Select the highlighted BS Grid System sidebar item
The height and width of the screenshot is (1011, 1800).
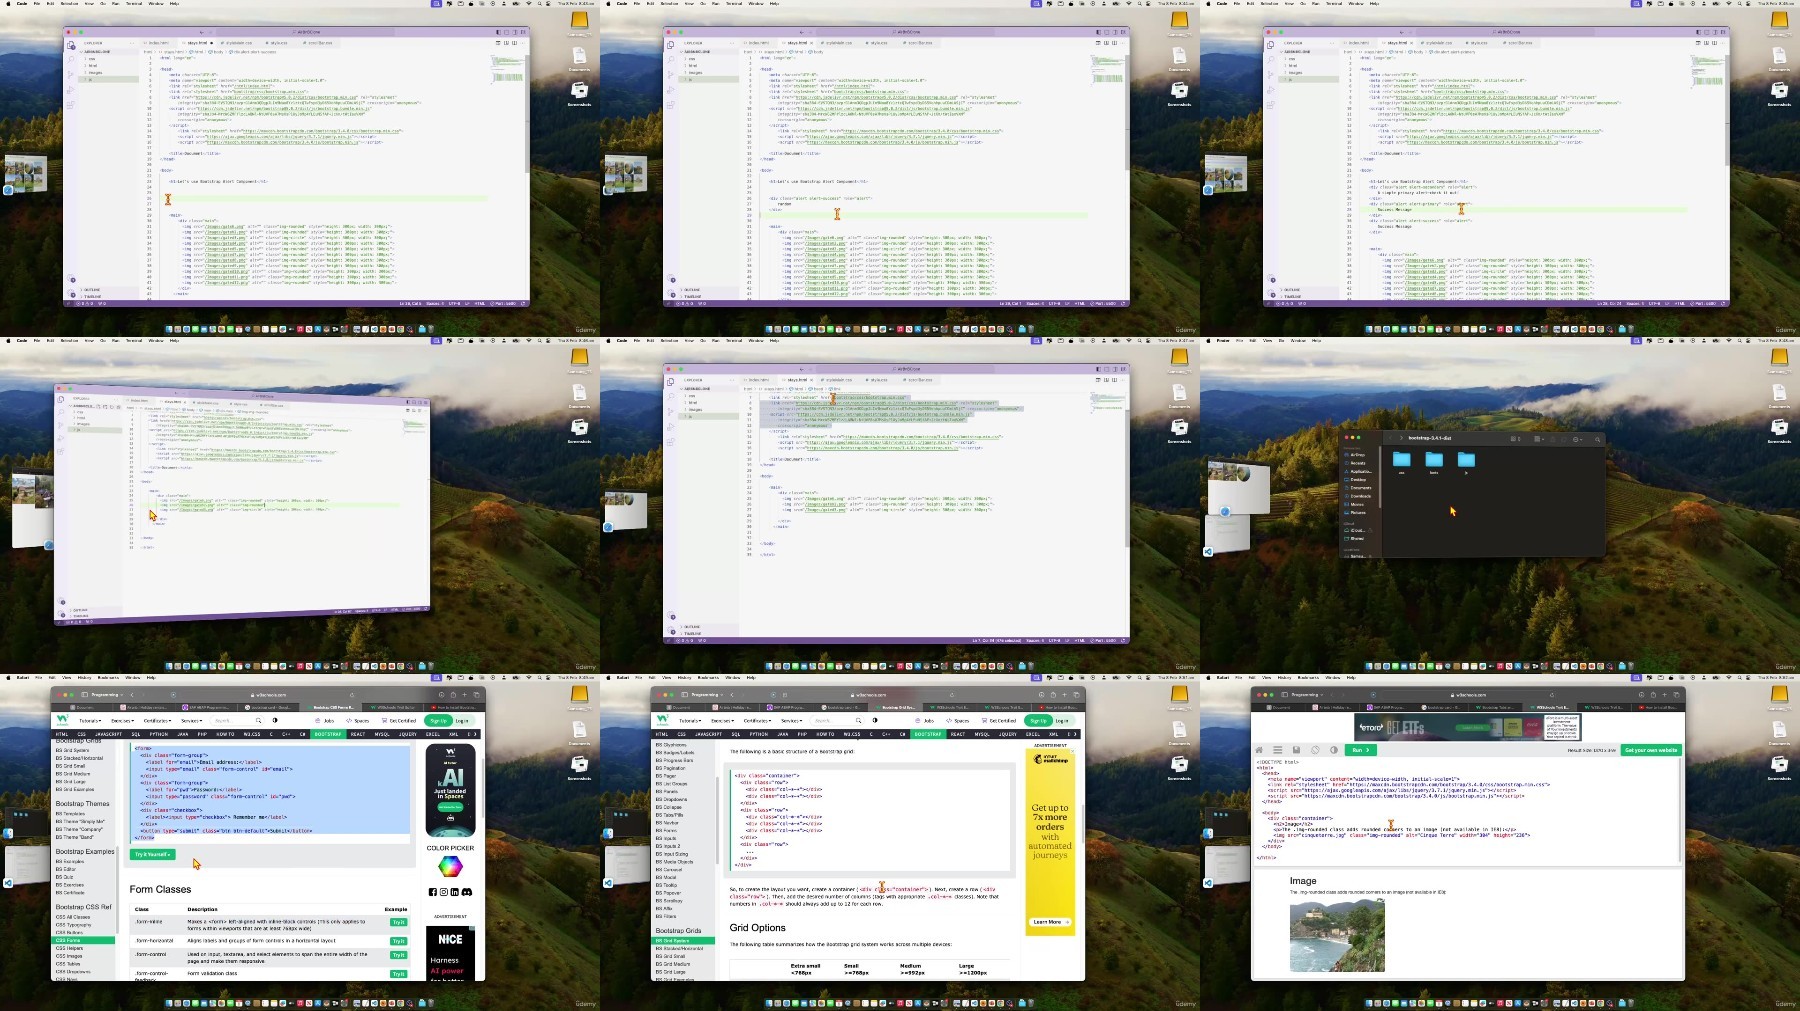pyautogui.click(x=683, y=940)
